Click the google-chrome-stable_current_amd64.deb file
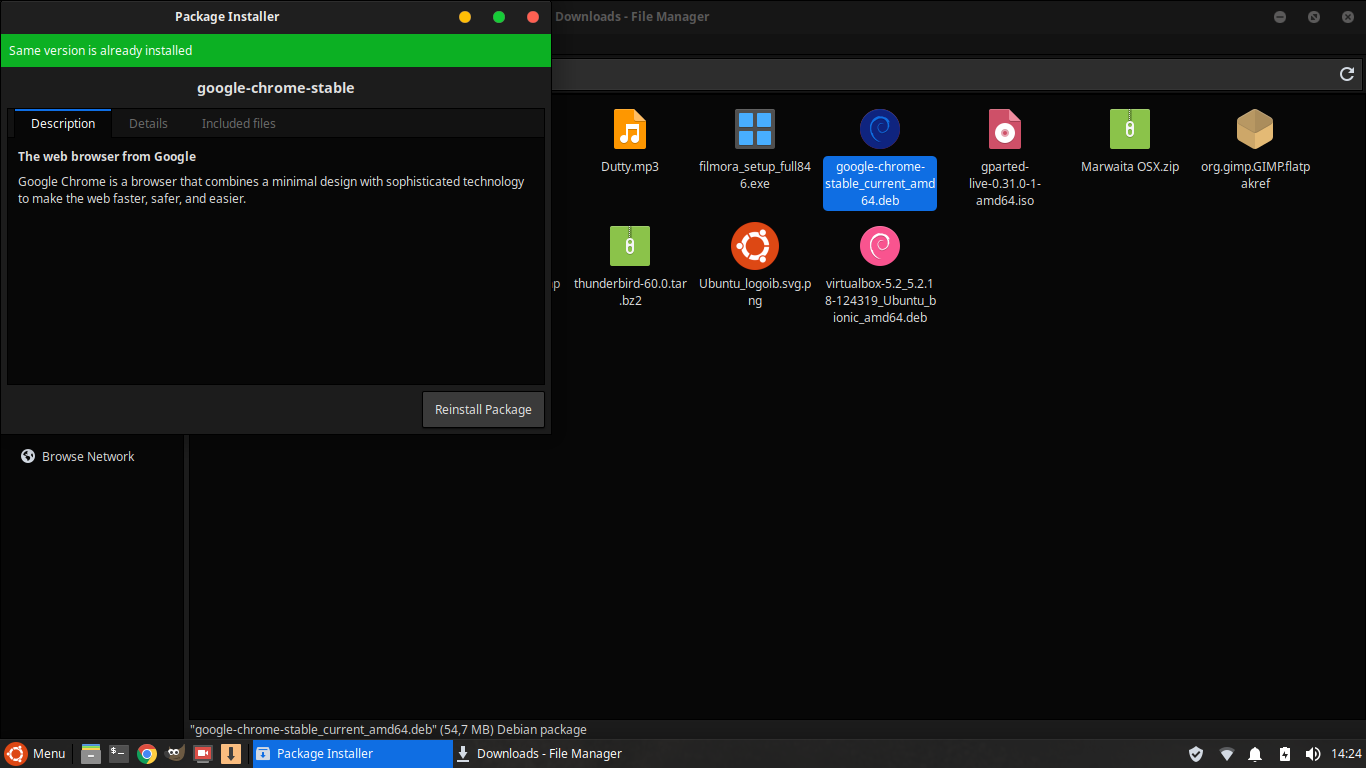 coord(879,130)
